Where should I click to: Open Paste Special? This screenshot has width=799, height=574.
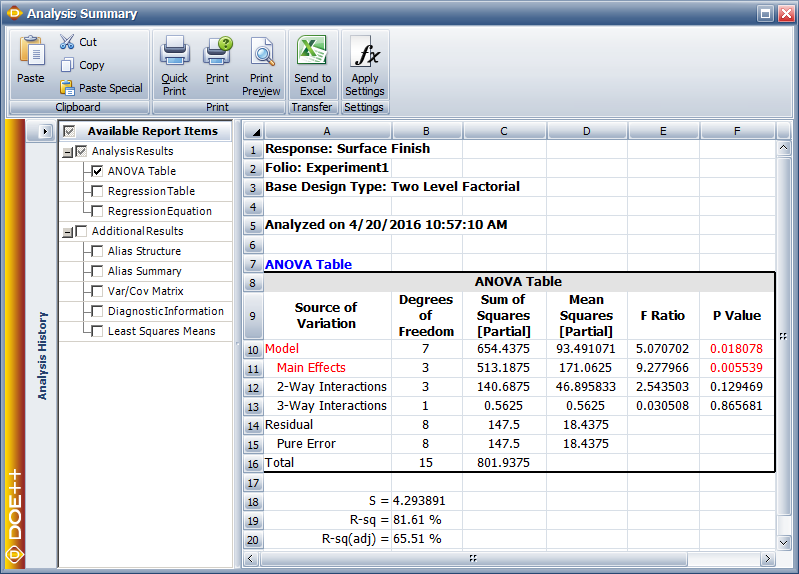click(101, 88)
